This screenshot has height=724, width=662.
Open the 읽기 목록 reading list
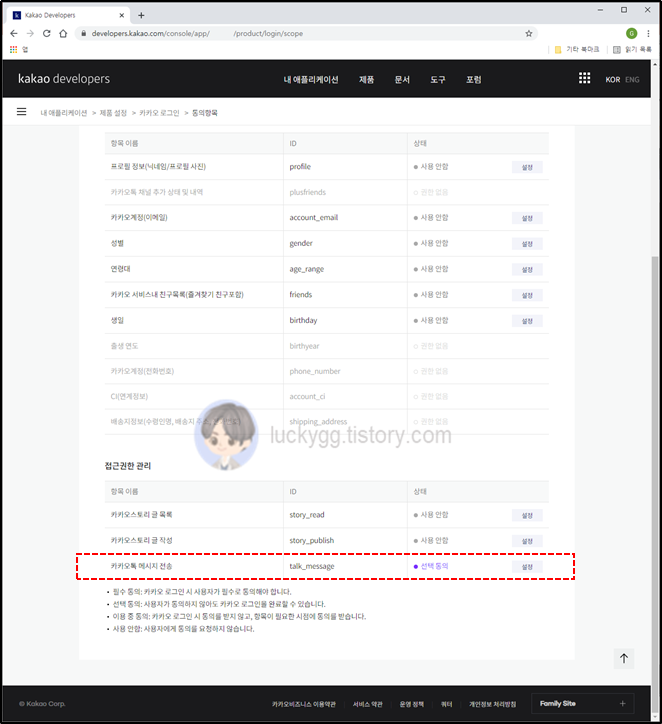coord(632,49)
